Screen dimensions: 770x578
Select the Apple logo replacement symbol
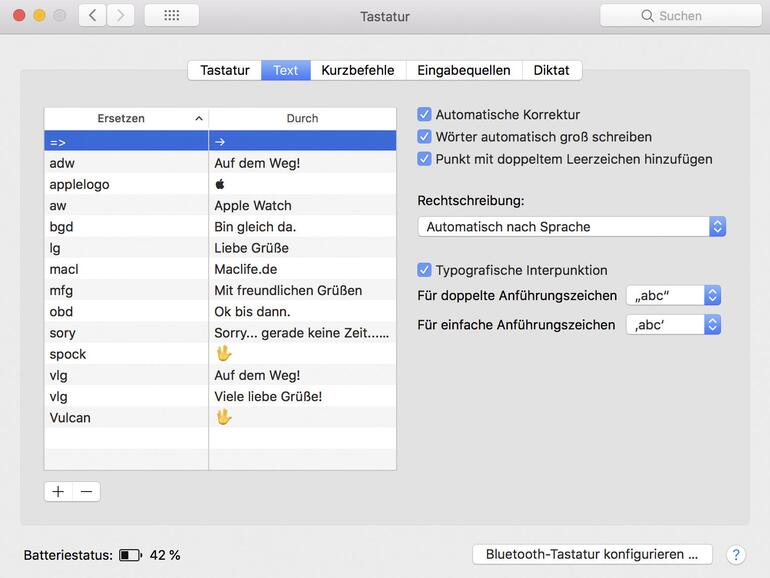click(220, 184)
